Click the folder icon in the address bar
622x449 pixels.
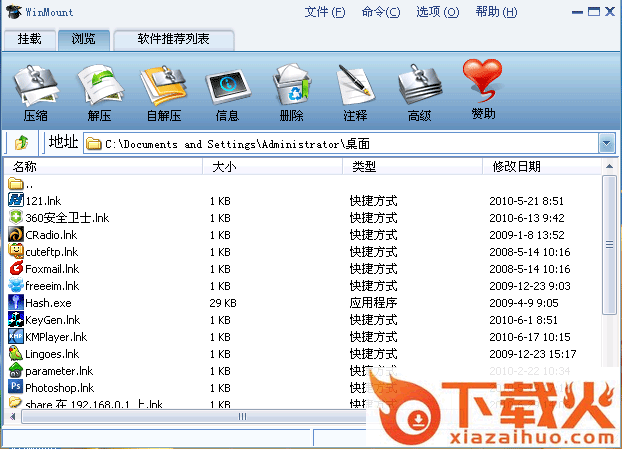[94, 144]
